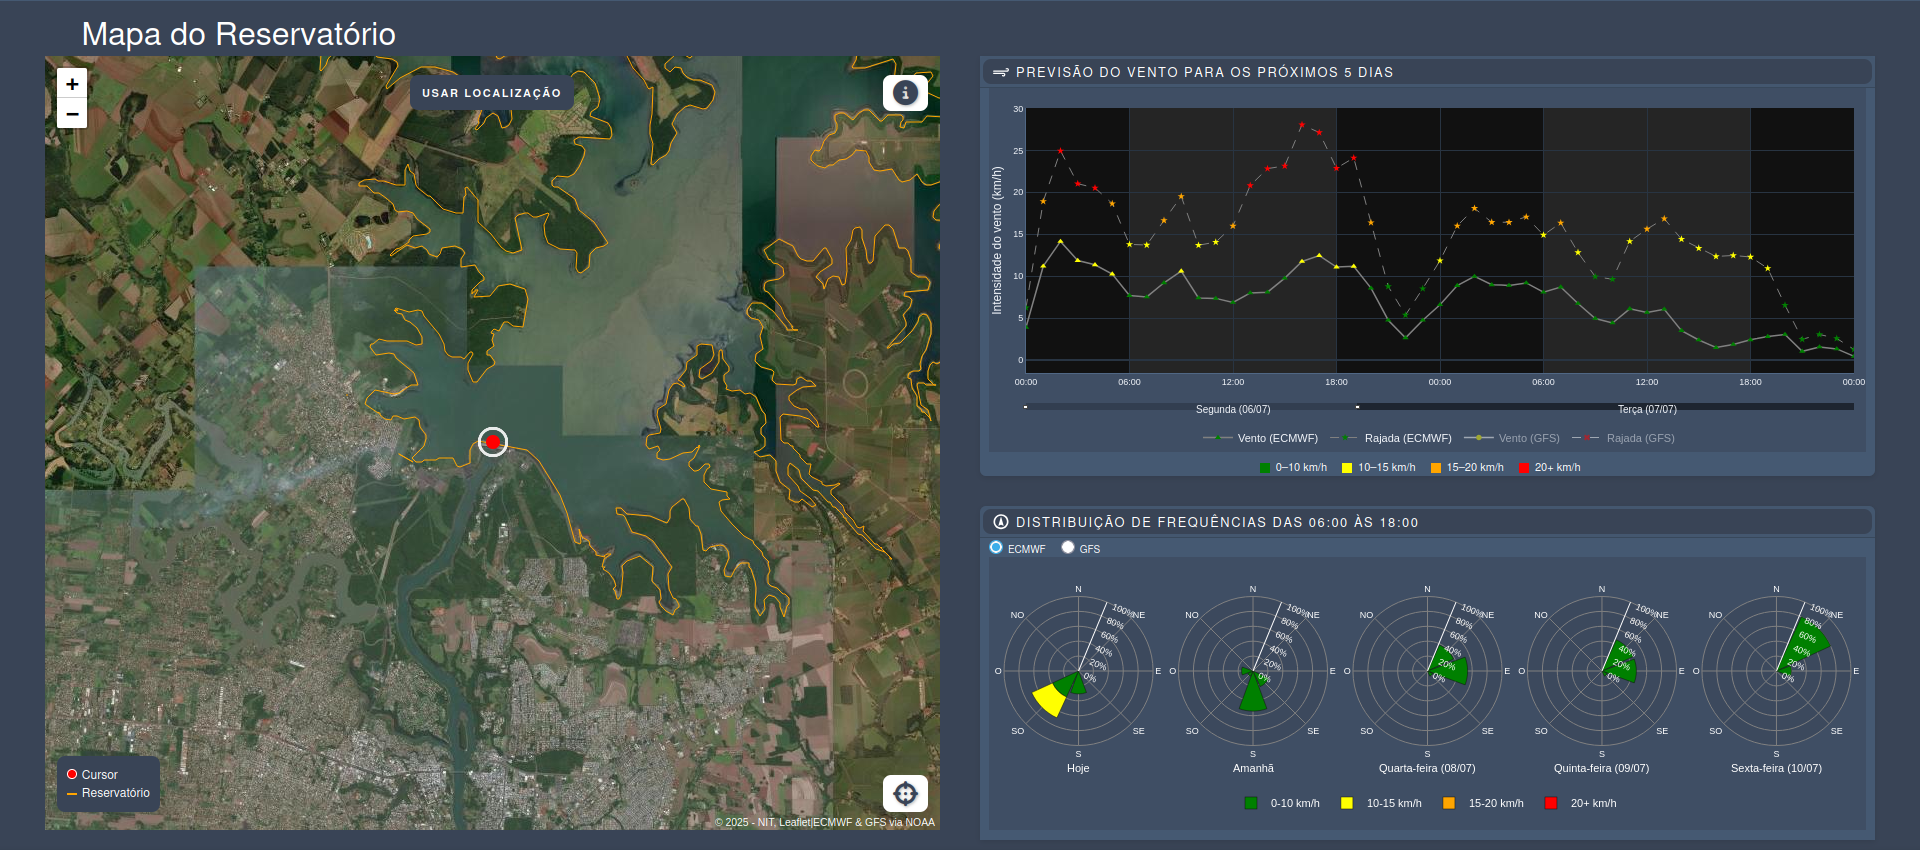Zoom out on the reservoir map
Screen dimensions: 1920x850
tap(72, 114)
